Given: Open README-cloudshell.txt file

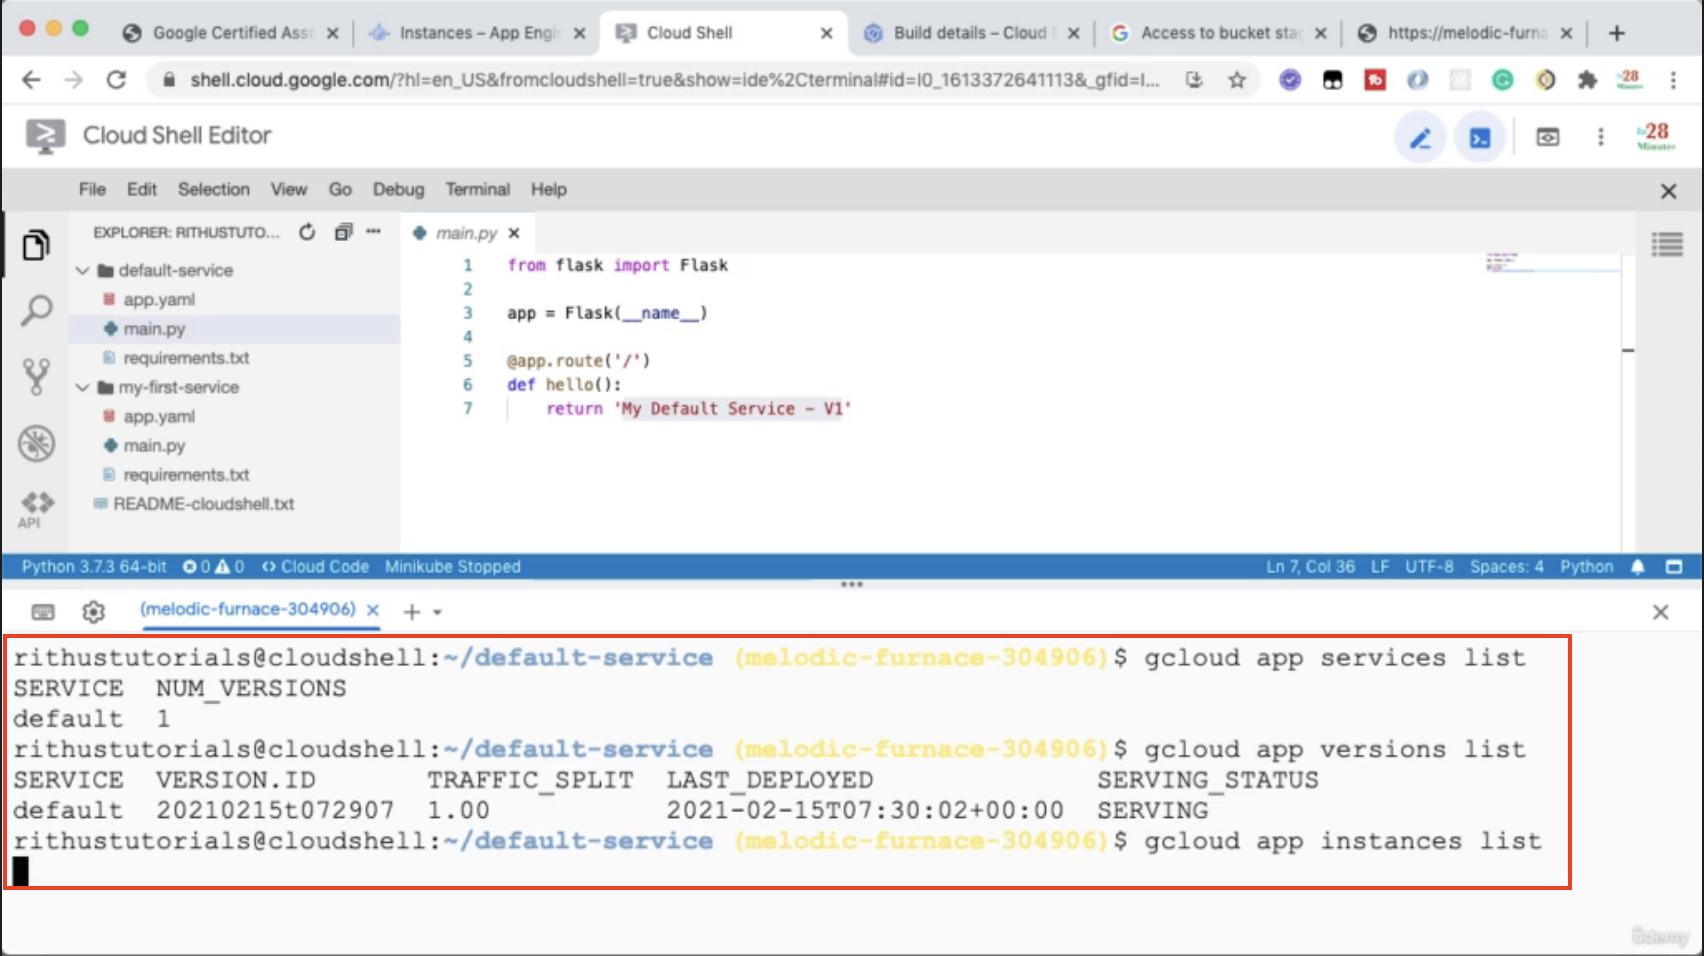Looking at the screenshot, I should coord(203,504).
